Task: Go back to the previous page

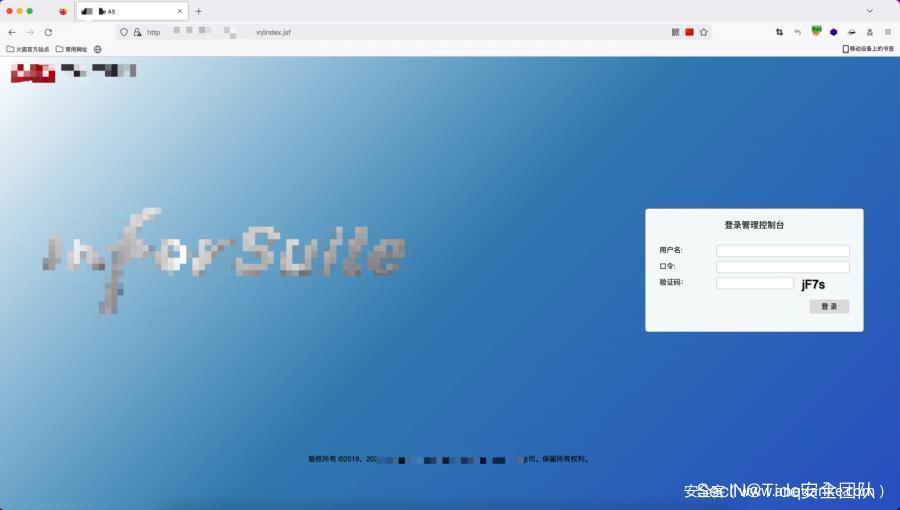Action: tap(12, 33)
